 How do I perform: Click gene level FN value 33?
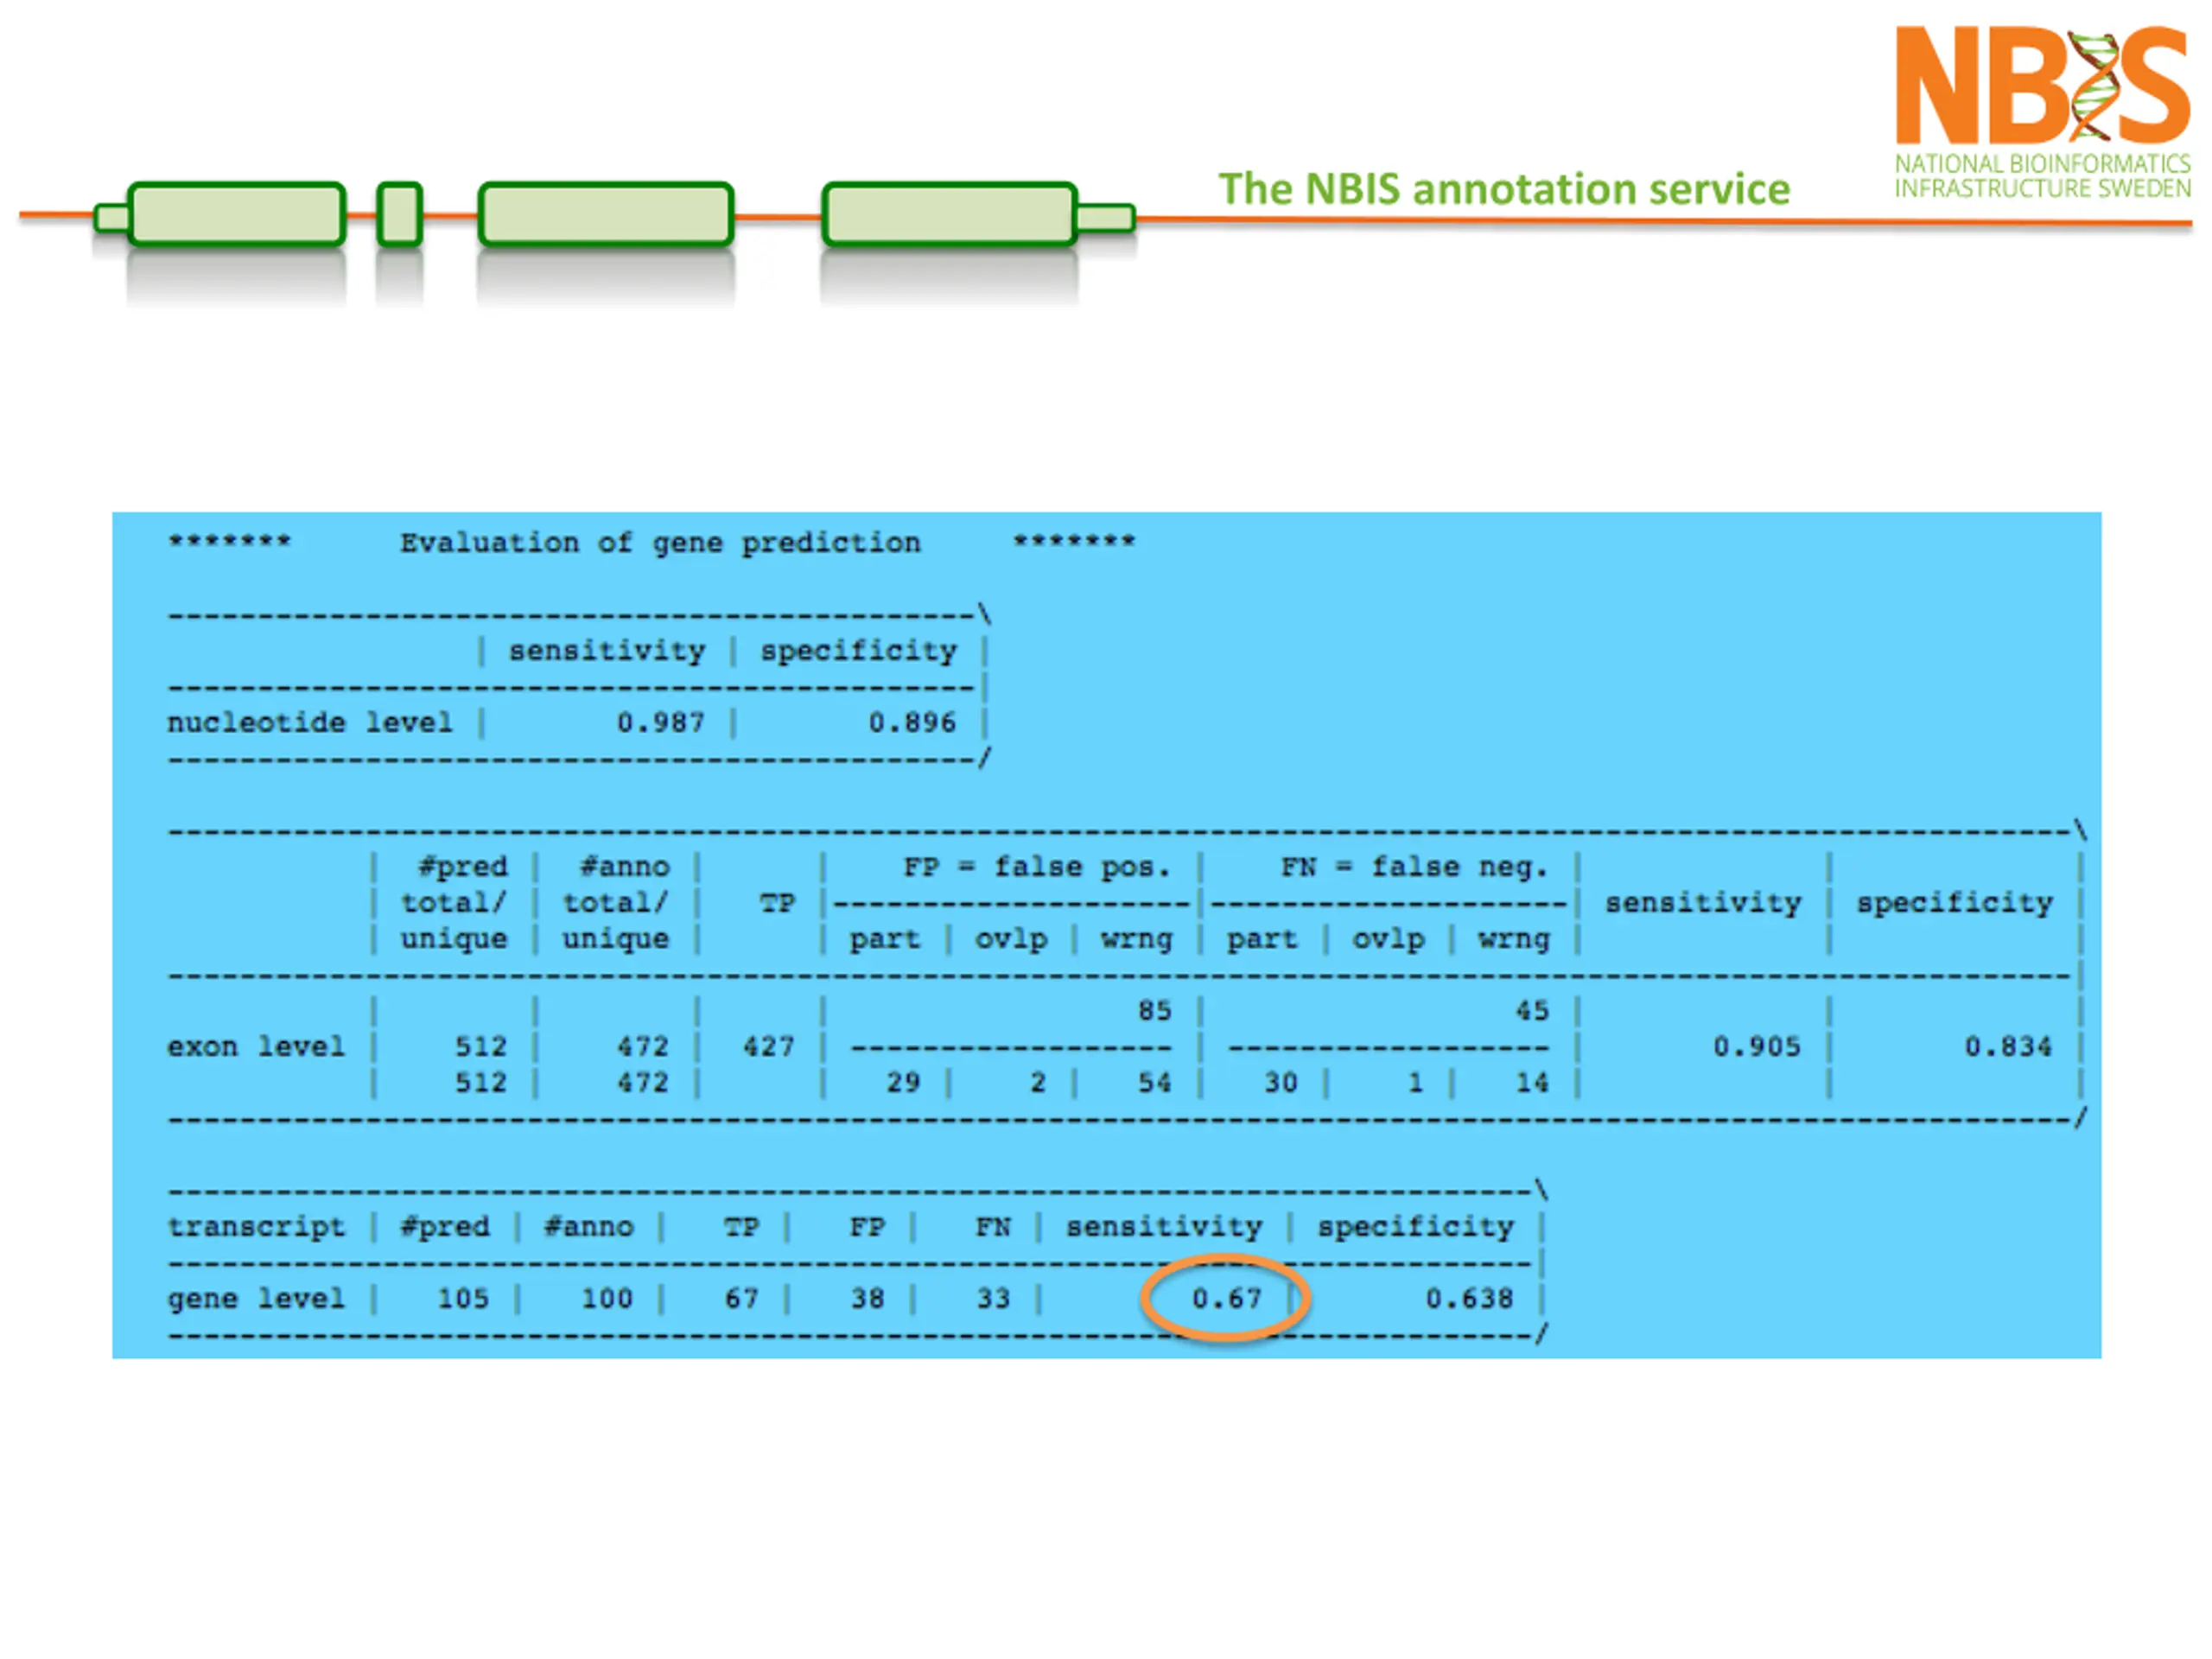tap(993, 1299)
